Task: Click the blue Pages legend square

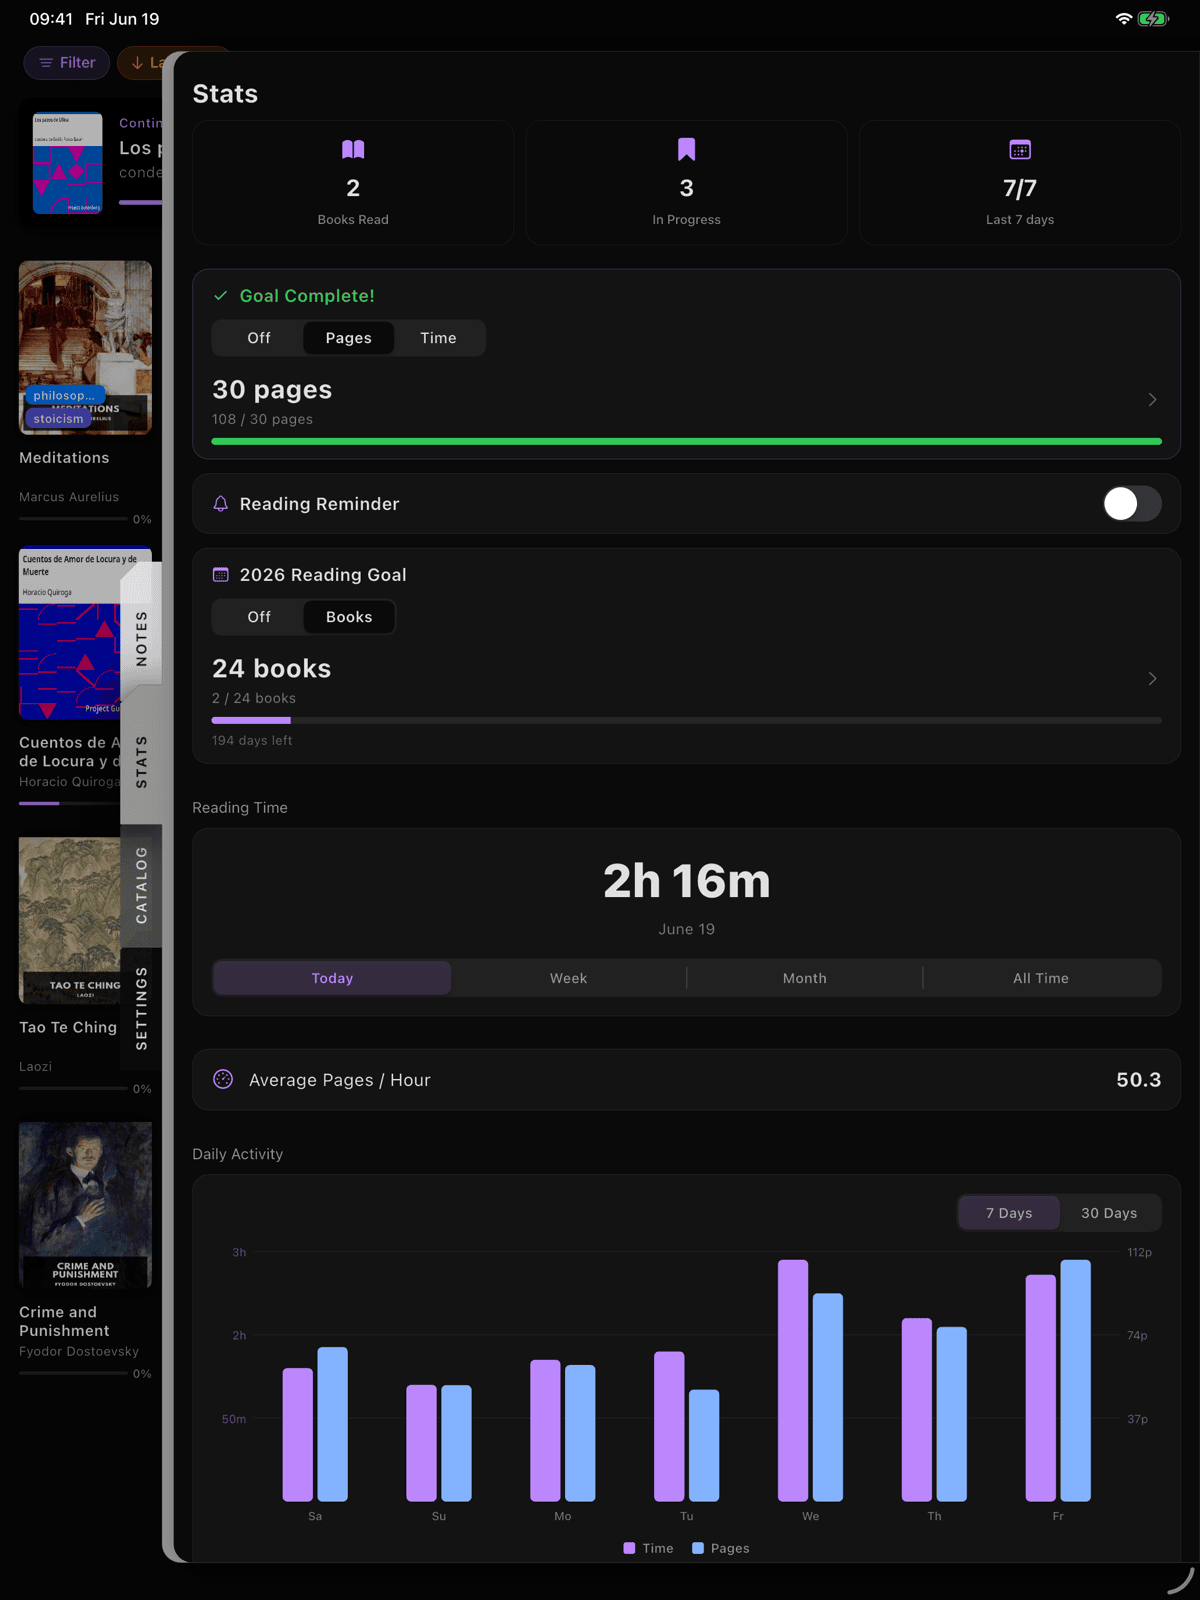Action: click(x=698, y=1548)
